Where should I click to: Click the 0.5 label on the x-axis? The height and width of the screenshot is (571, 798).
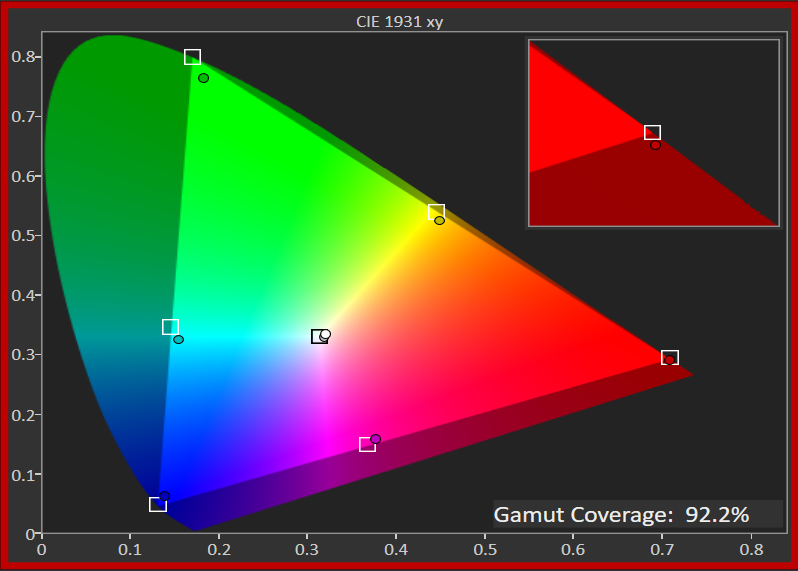485,548
